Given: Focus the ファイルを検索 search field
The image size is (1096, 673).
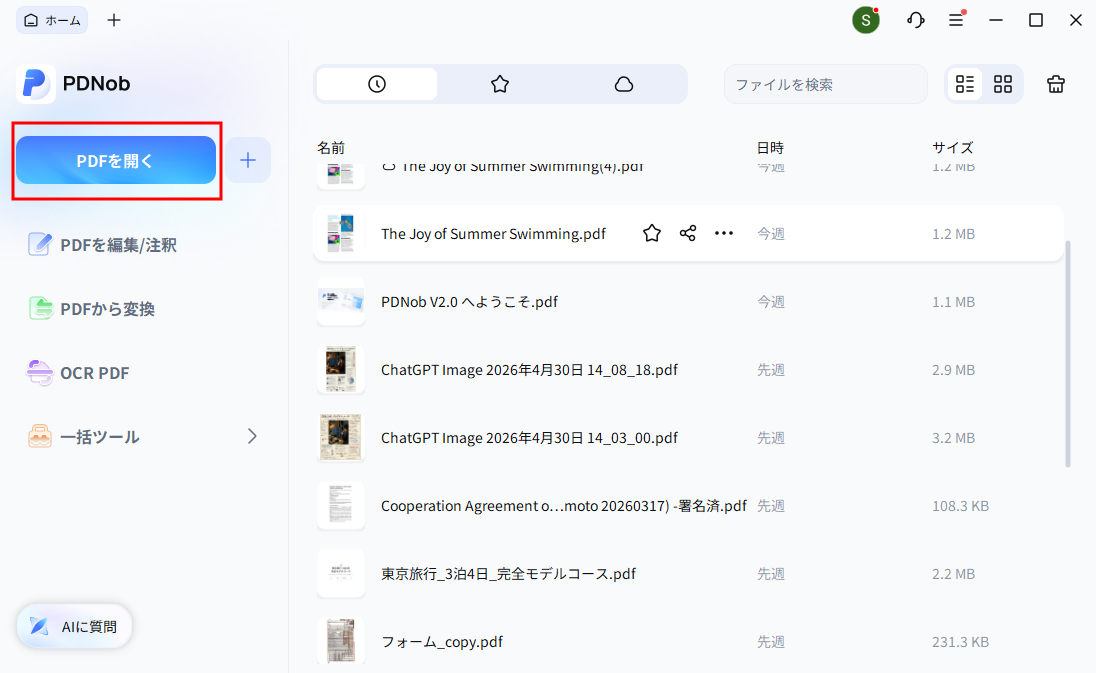Looking at the screenshot, I should click(x=825, y=85).
